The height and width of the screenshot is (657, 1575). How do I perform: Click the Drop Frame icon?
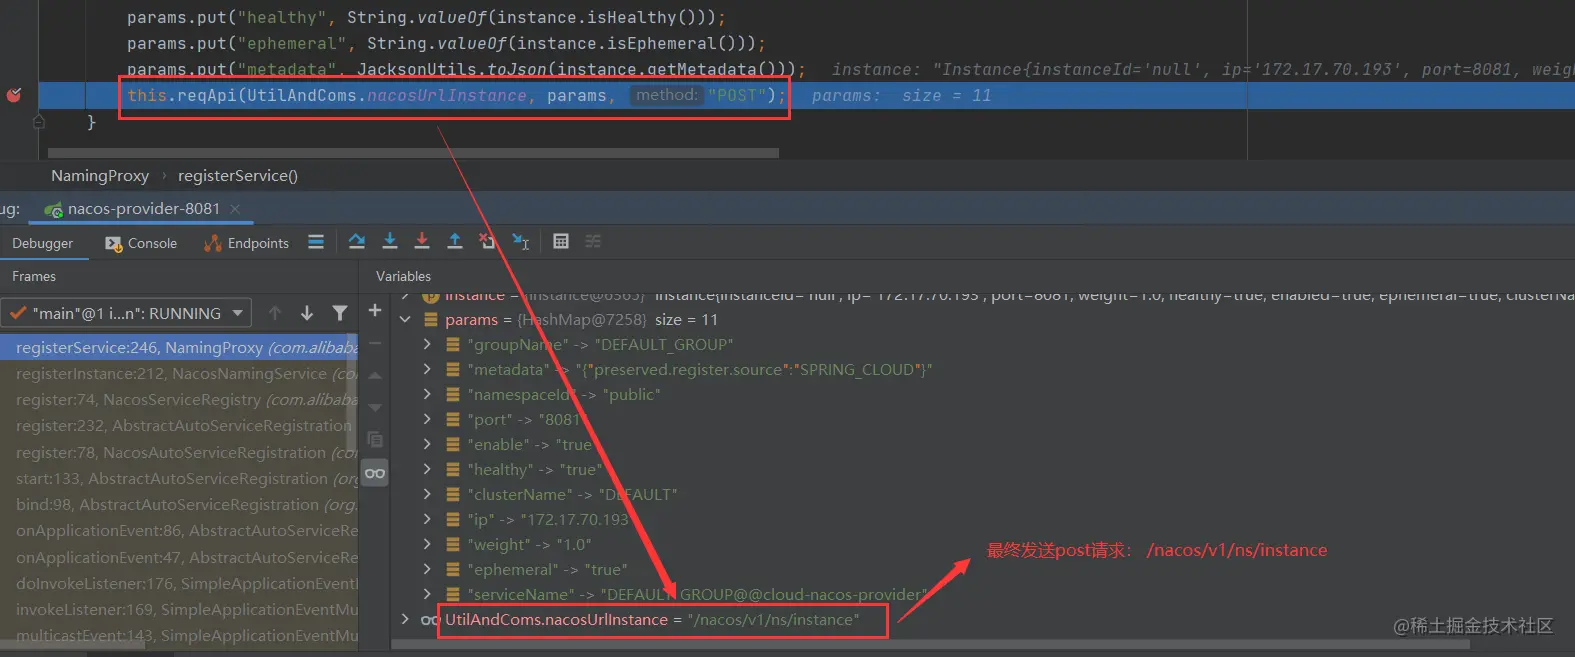(x=487, y=241)
